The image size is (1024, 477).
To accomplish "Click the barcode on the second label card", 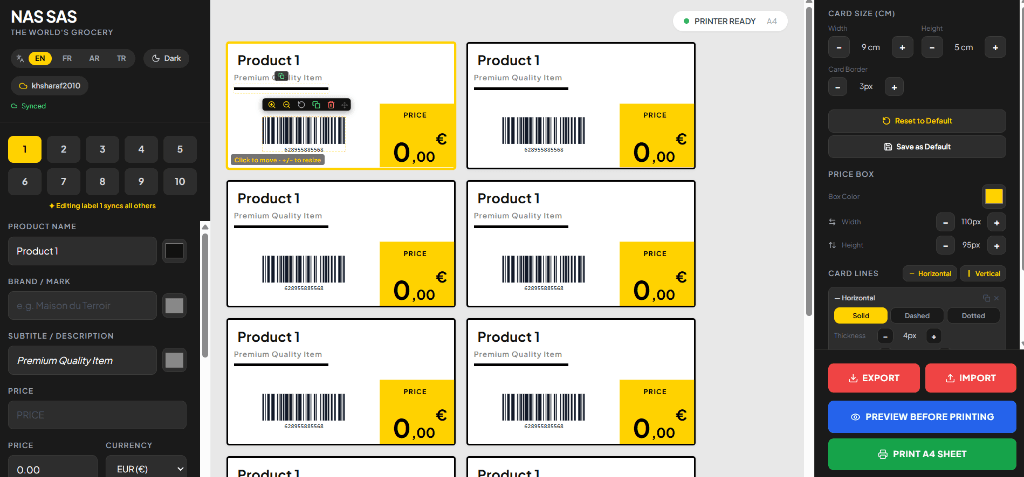I will (543, 133).
